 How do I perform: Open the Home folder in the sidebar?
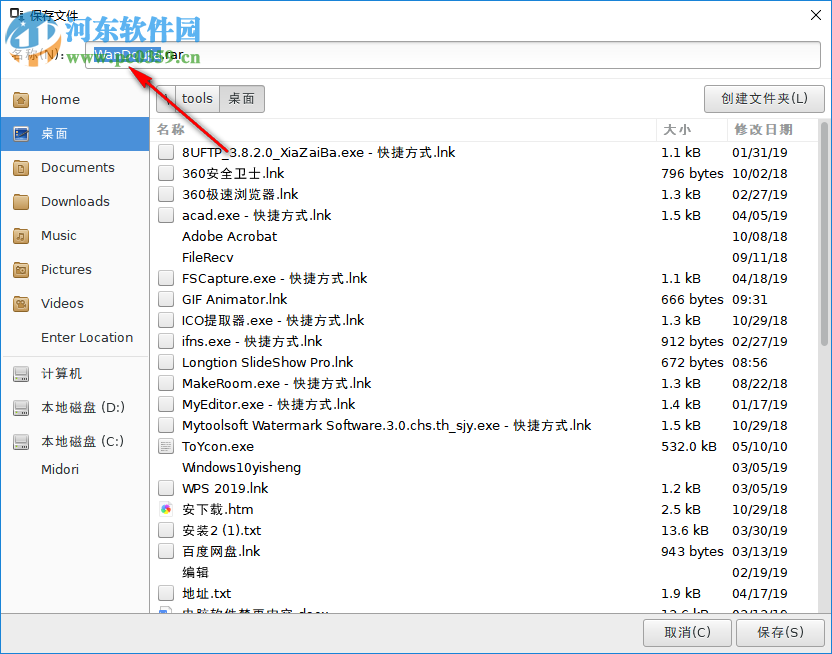tap(60, 99)
